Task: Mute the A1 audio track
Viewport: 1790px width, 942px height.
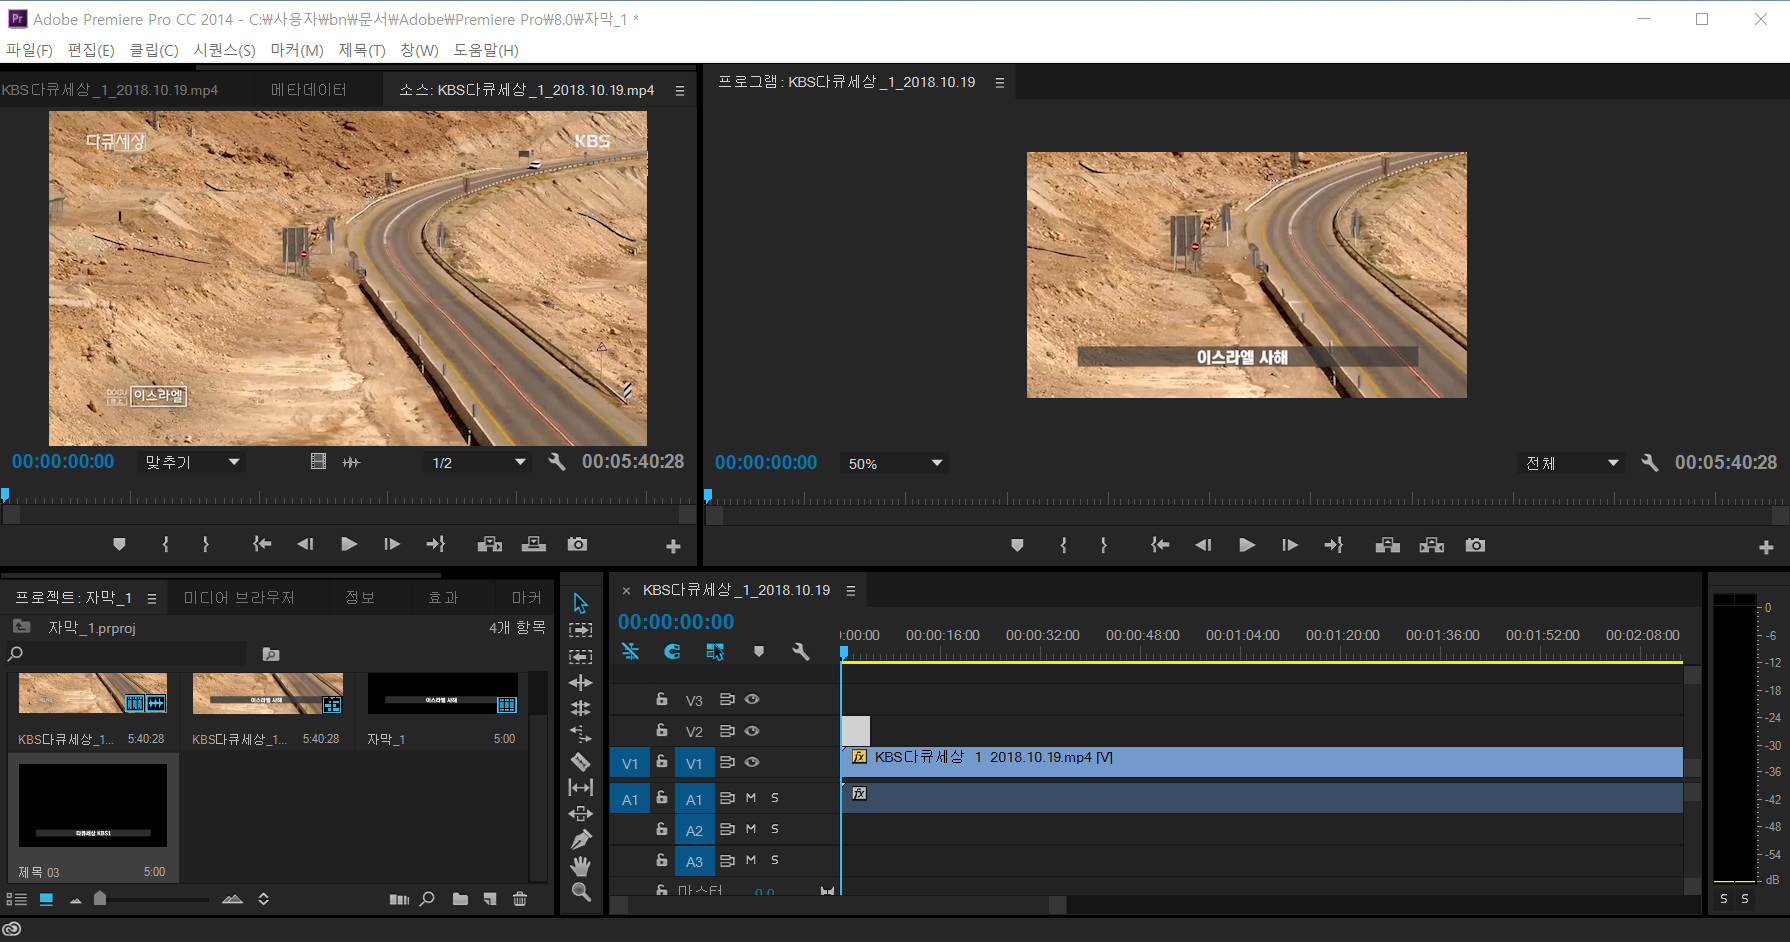Action: (751, 798)
